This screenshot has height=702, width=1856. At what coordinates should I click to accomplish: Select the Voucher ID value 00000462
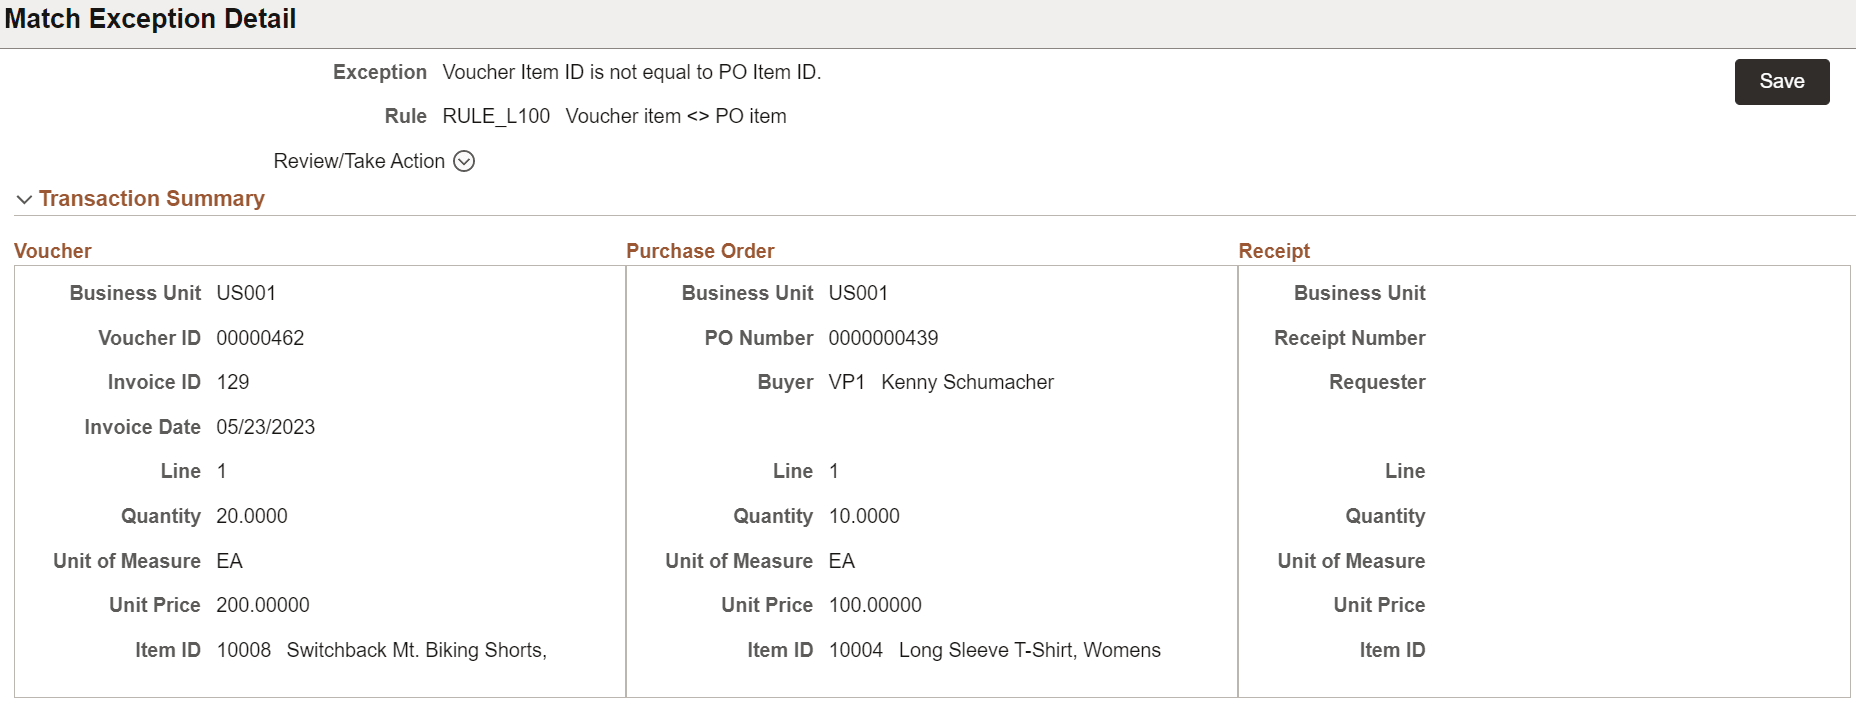click(x=260, y=338)
